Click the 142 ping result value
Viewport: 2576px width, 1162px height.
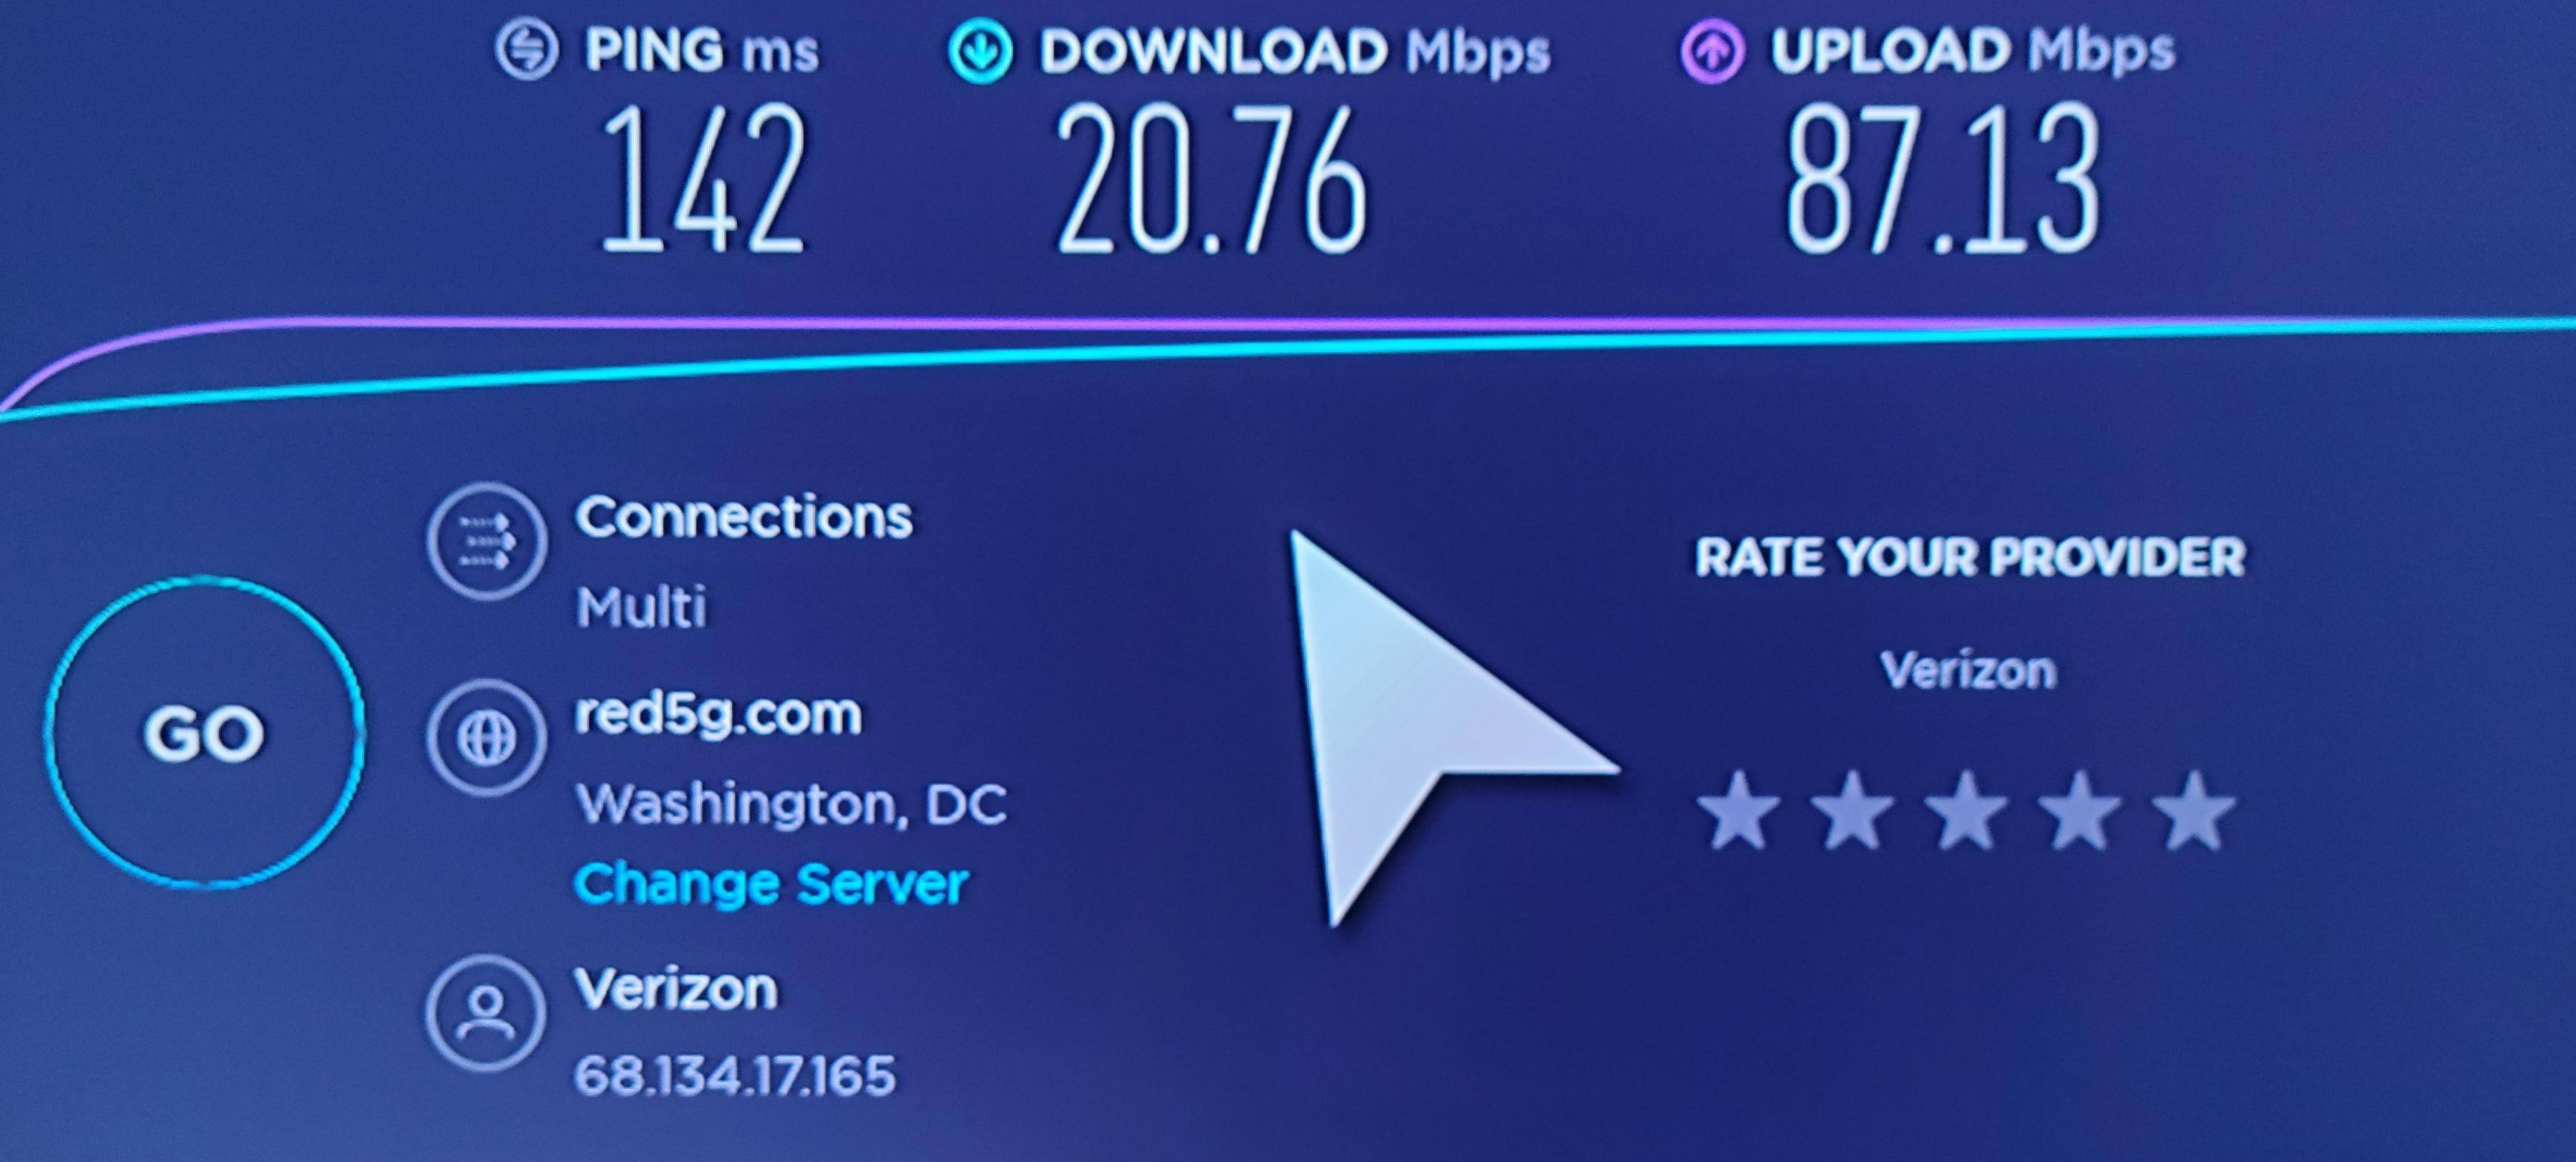coord(702,178)
